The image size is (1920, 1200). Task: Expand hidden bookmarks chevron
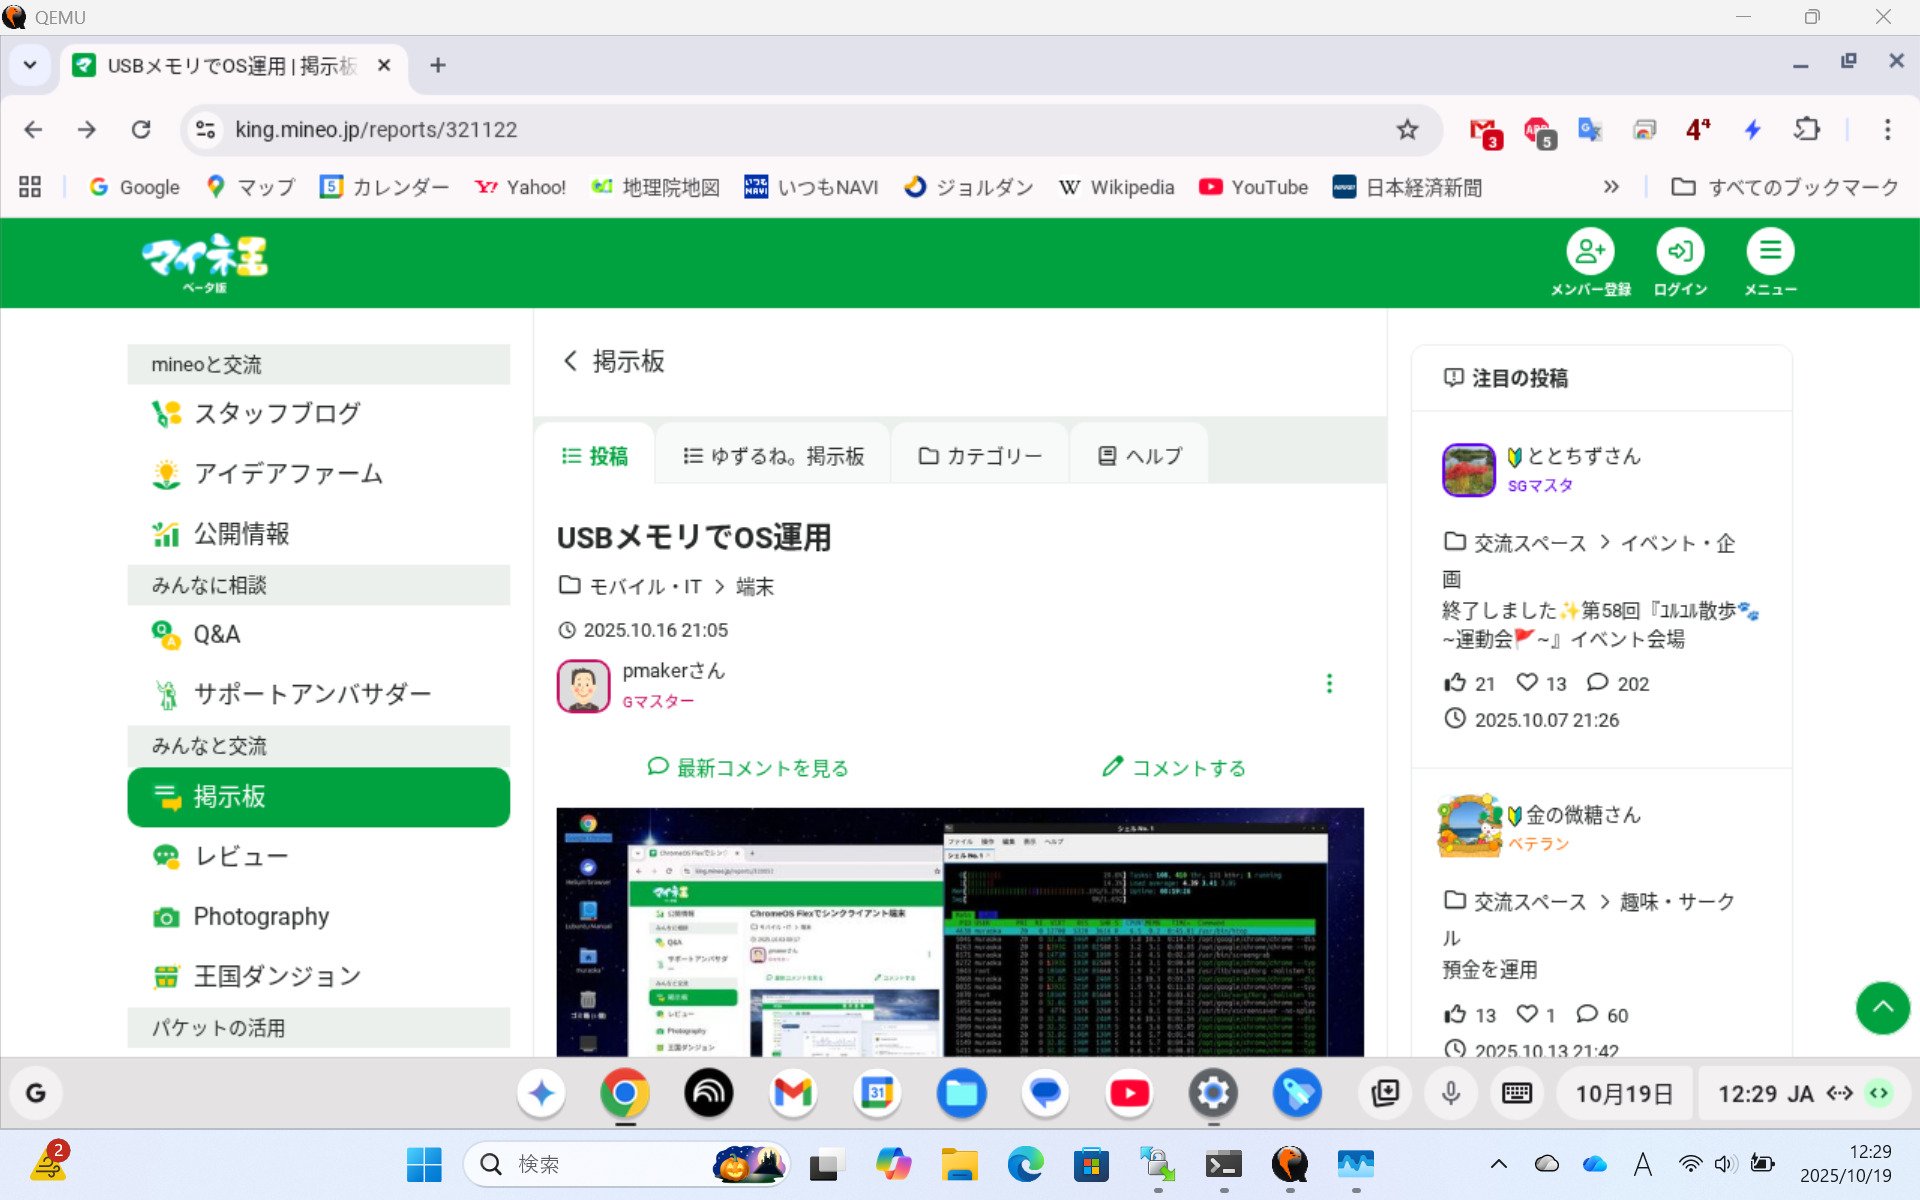(x=1611, y=187)
